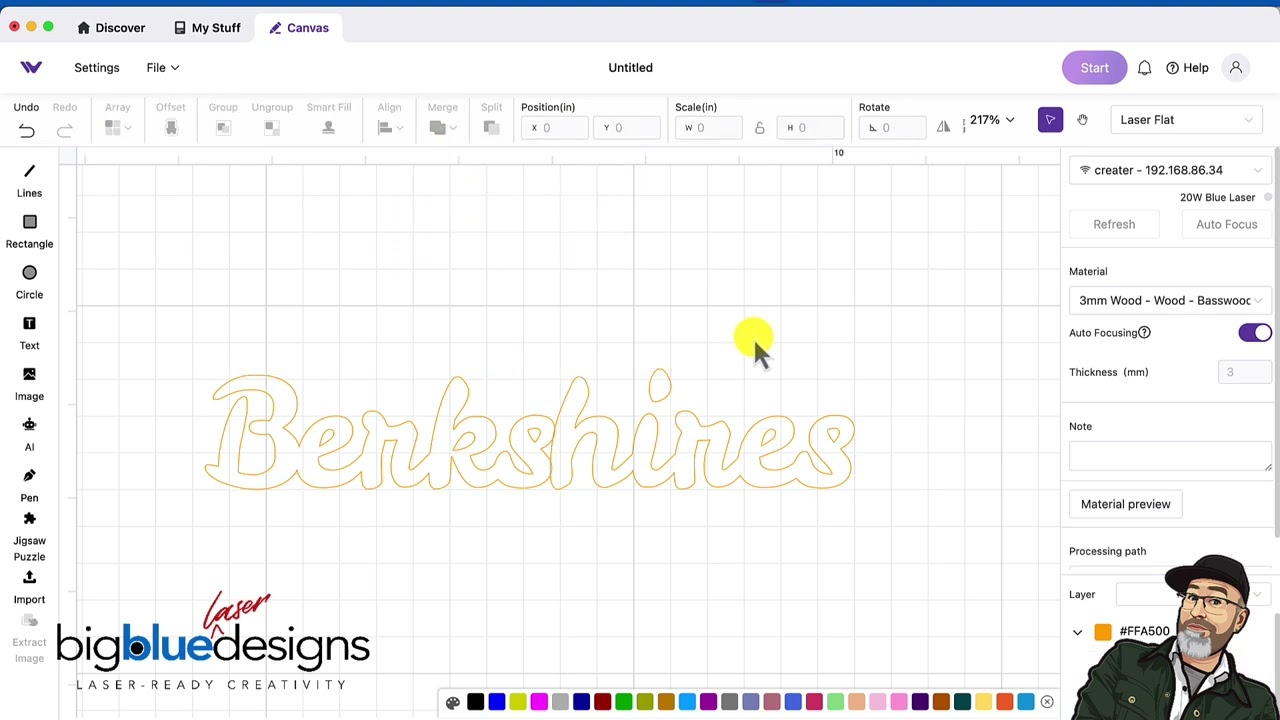Click the Auto Focusing info icon

tap(1144, 333)
